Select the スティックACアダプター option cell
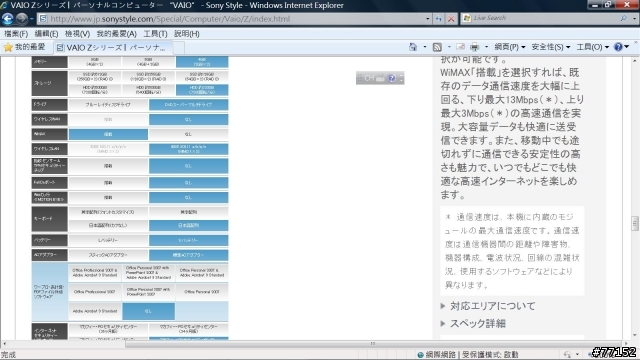 pos(108,255)
